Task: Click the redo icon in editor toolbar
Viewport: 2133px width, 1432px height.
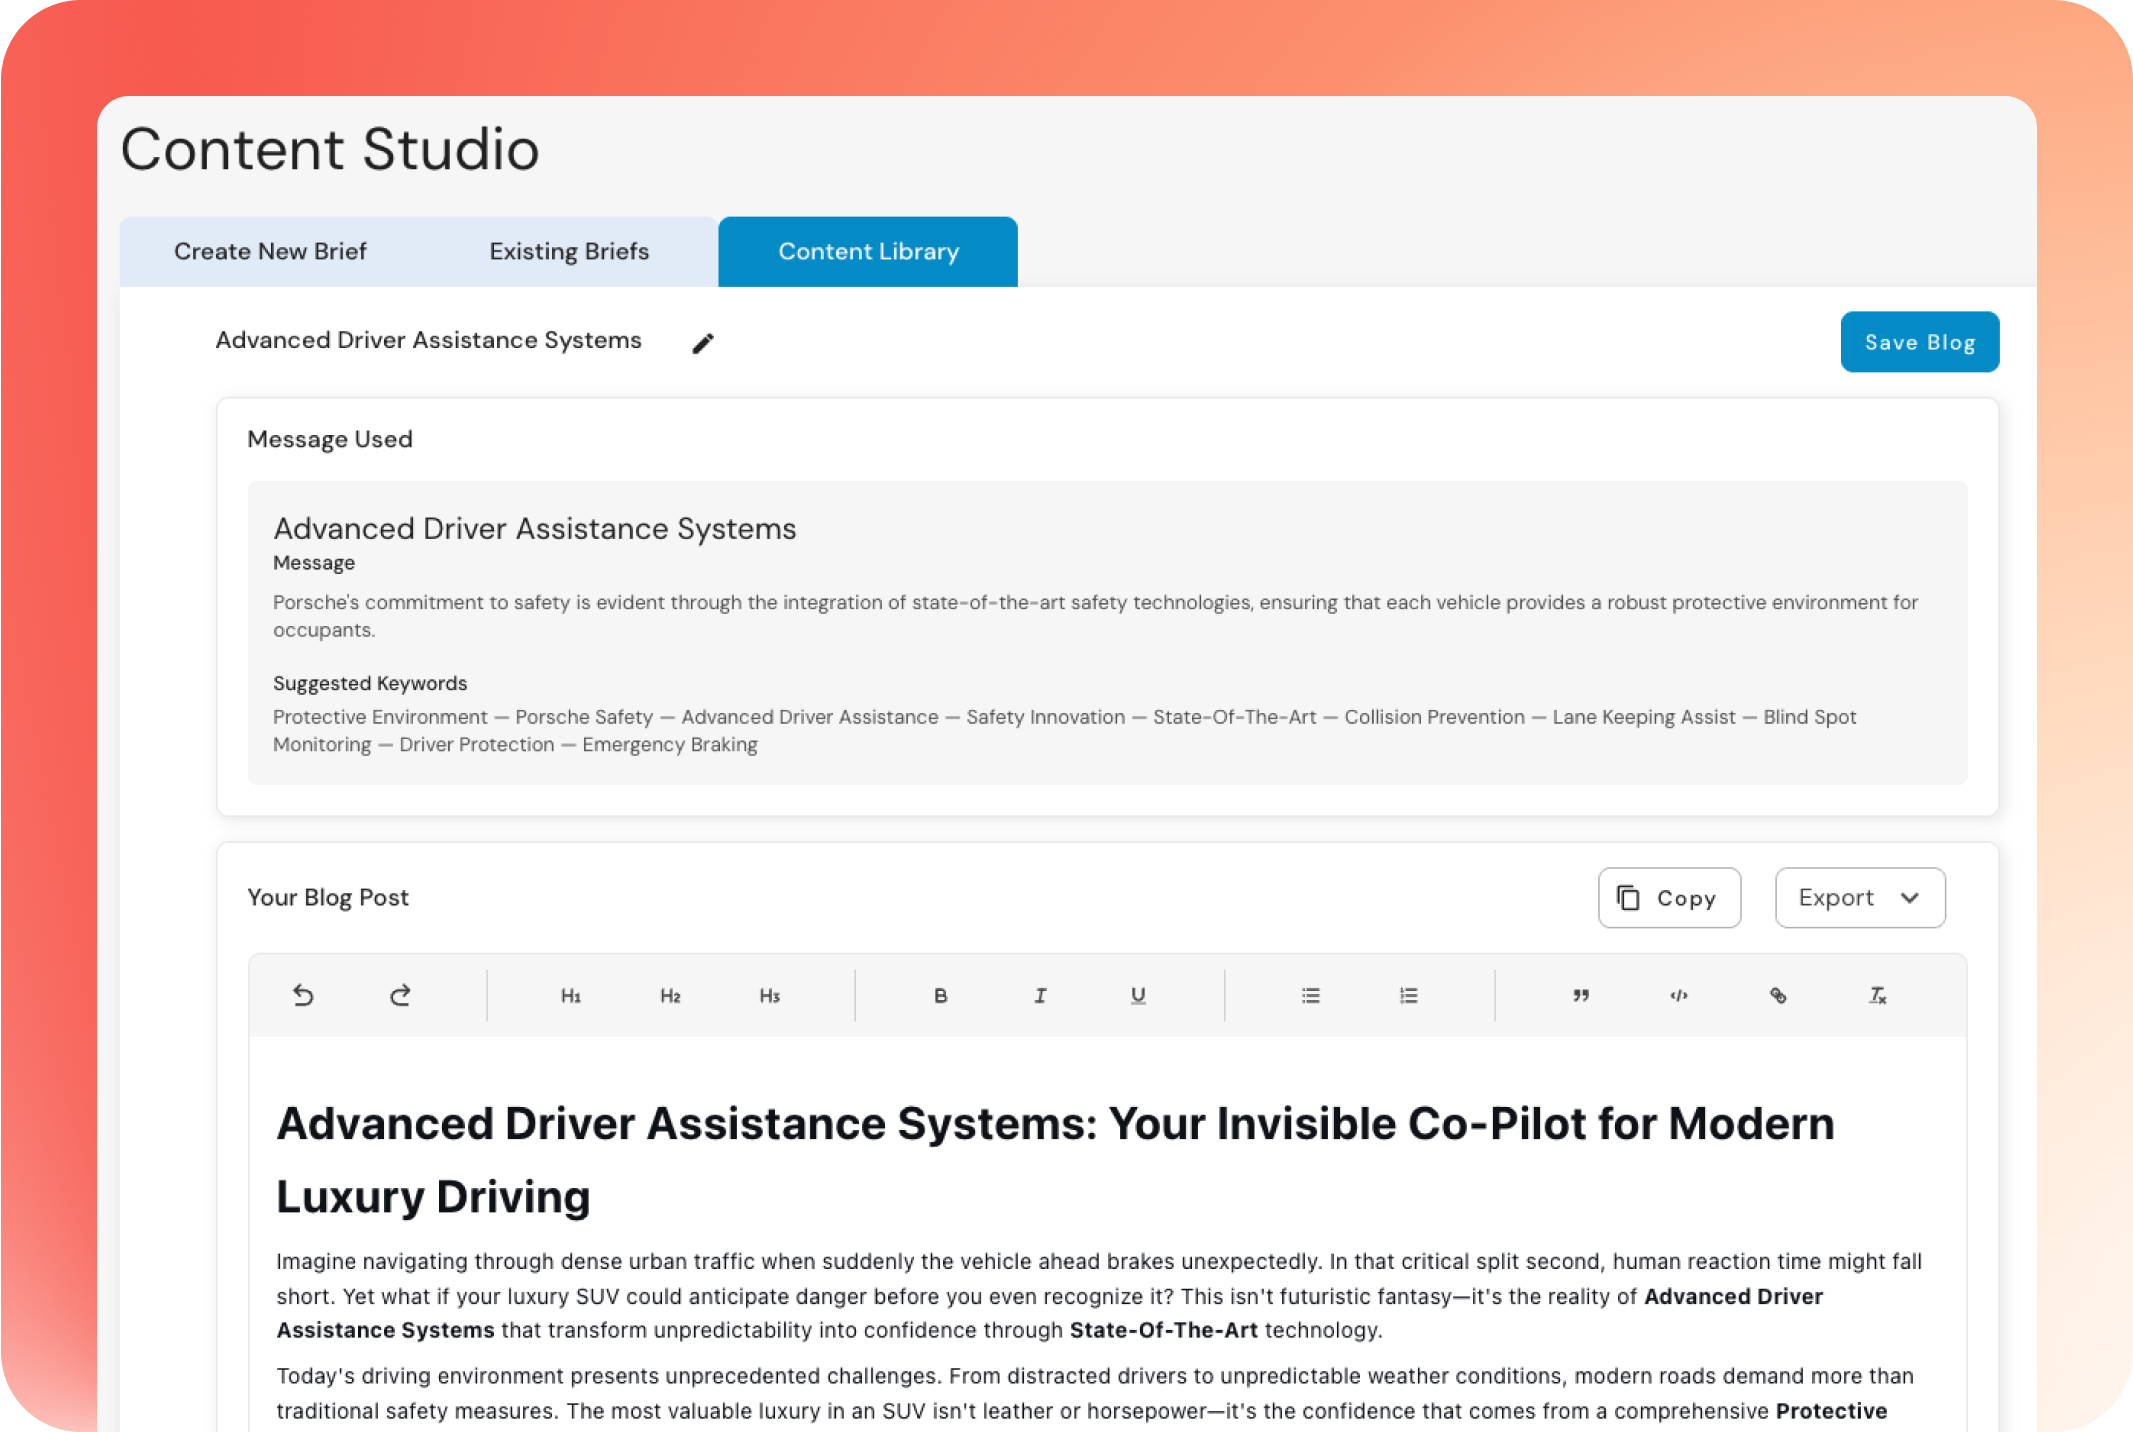Action: coord(400,995)
